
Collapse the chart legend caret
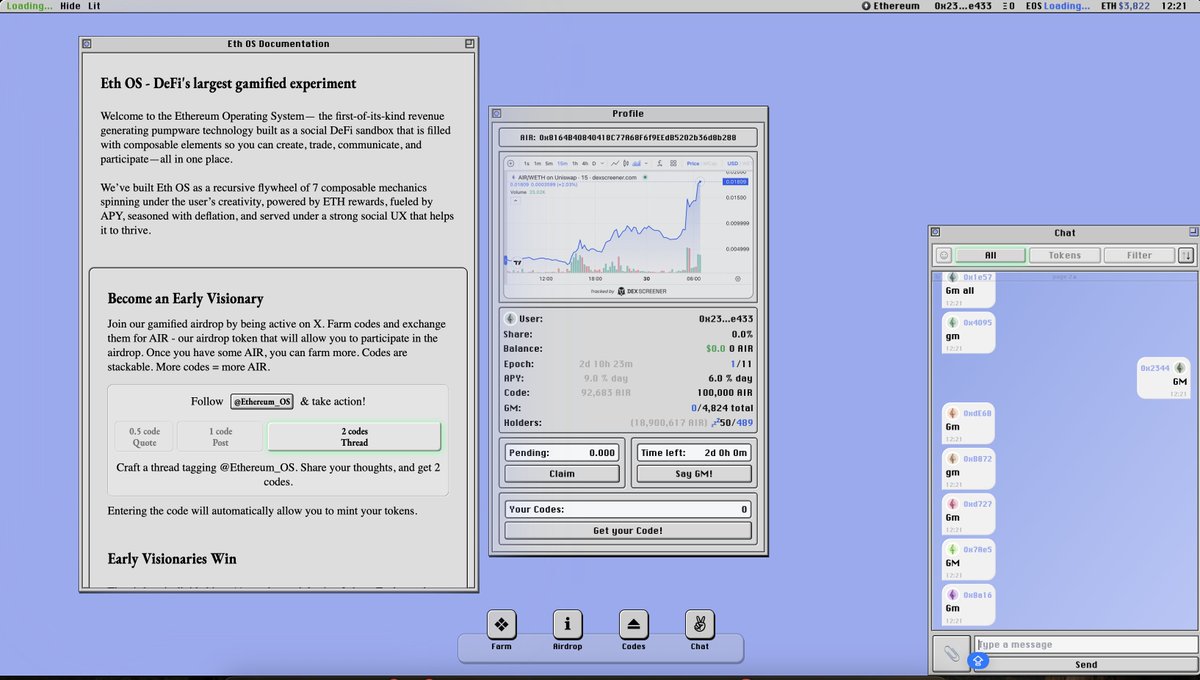(x=515, y=200)
